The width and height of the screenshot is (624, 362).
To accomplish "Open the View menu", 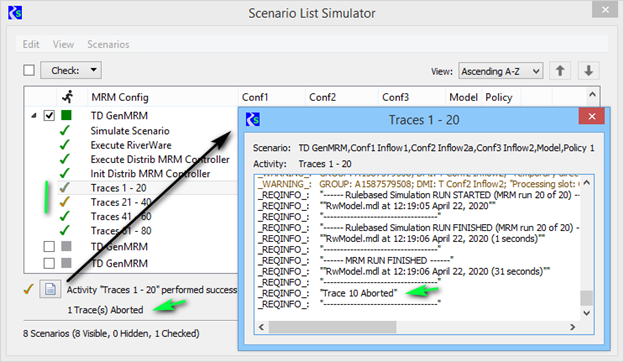I will (63, 44).
